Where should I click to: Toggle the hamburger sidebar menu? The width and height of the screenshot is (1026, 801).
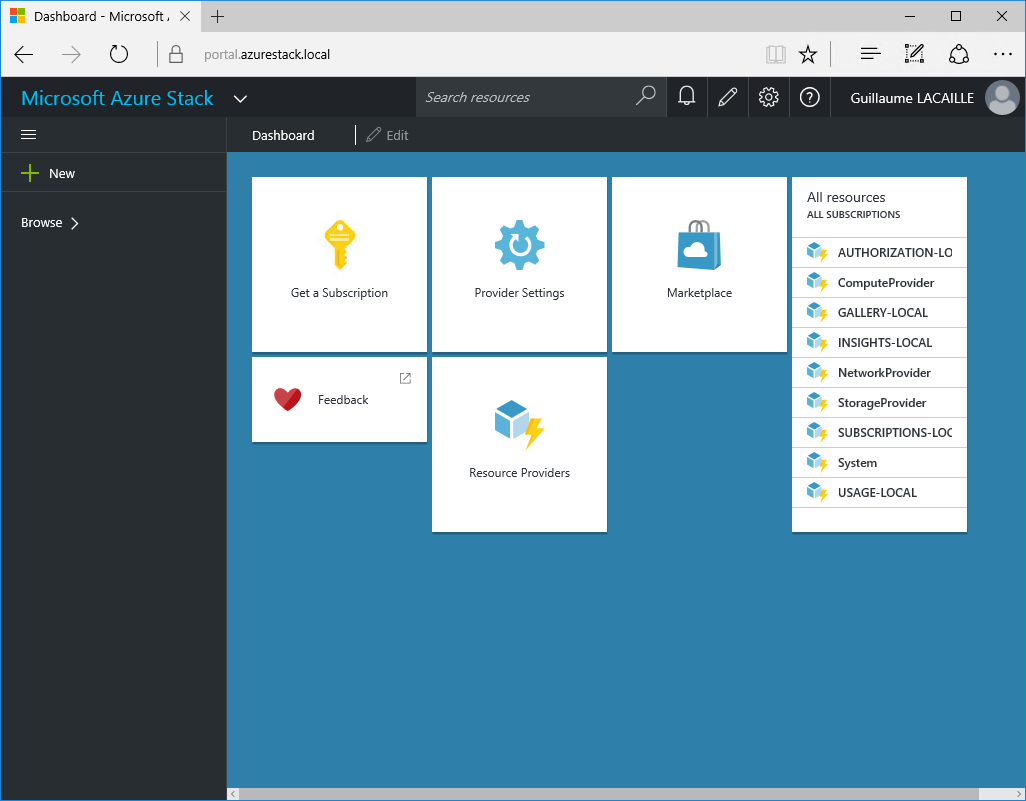(x=29, y=135)
